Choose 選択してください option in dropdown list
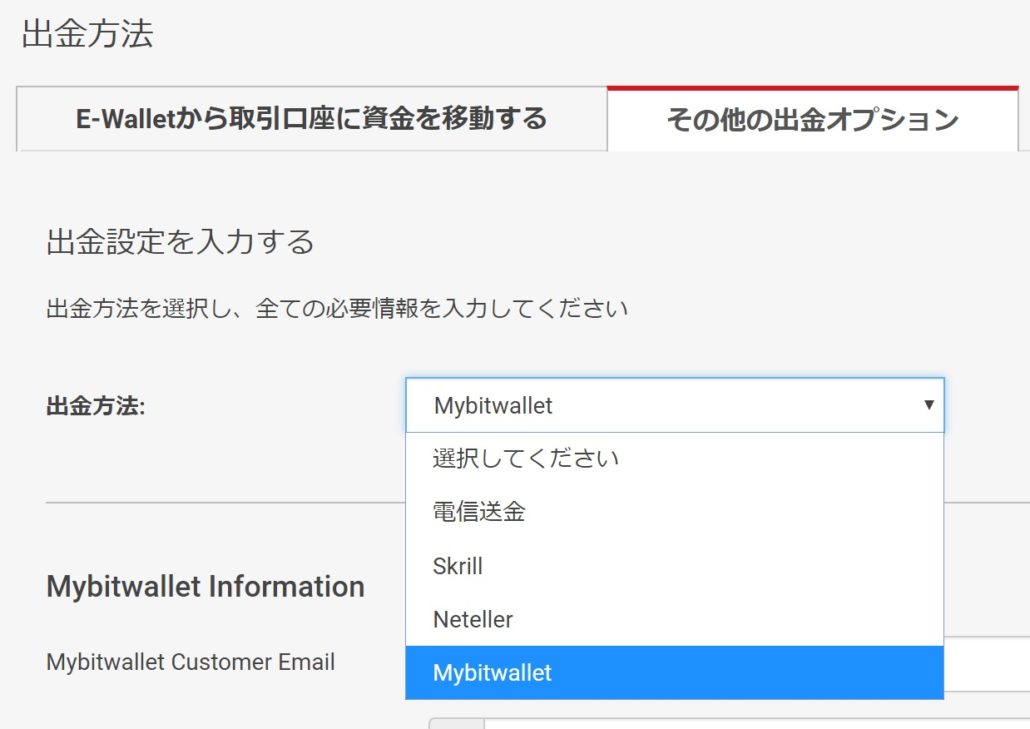This screenshot has width=1030, height=729. [x=675, y=458]
